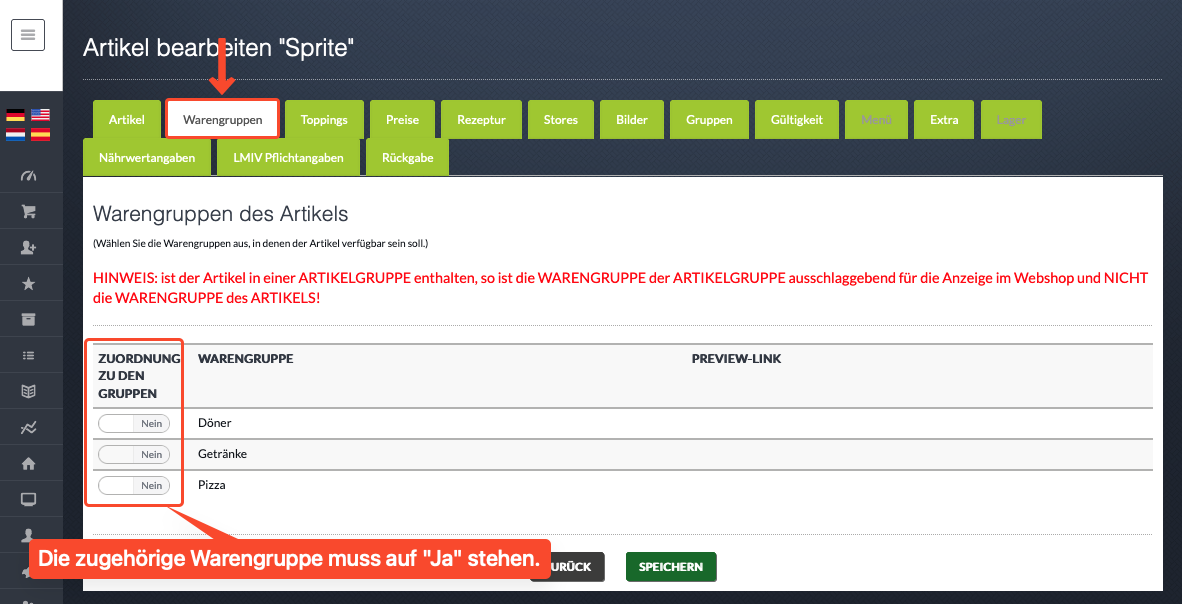This screenshot has width=1182, height=604.
Task: Open the open-book sidebar icon
Action: [29, 391]
